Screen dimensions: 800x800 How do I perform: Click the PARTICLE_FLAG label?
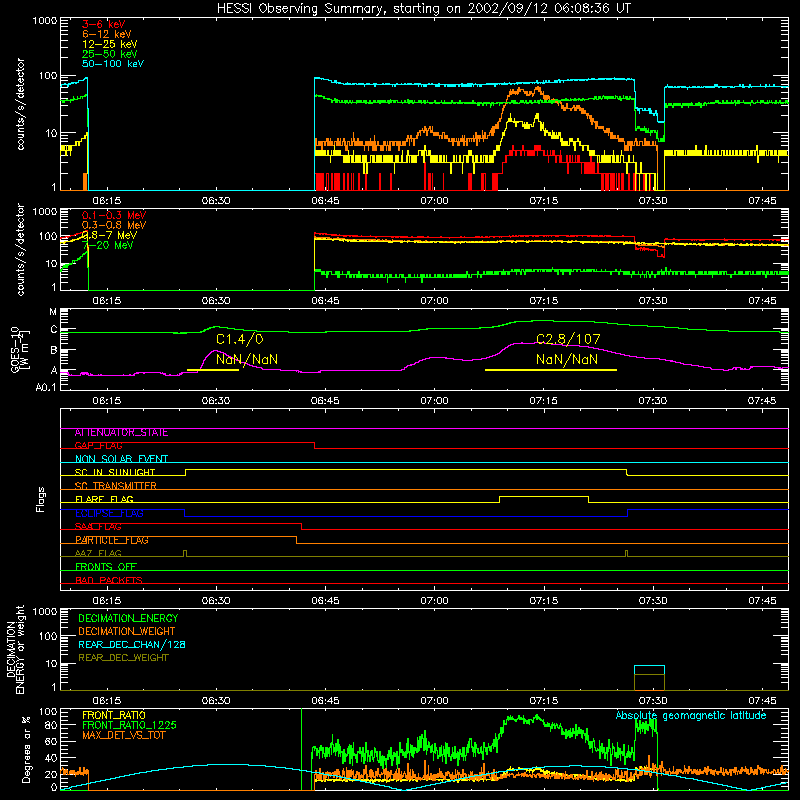coord(112,540)
